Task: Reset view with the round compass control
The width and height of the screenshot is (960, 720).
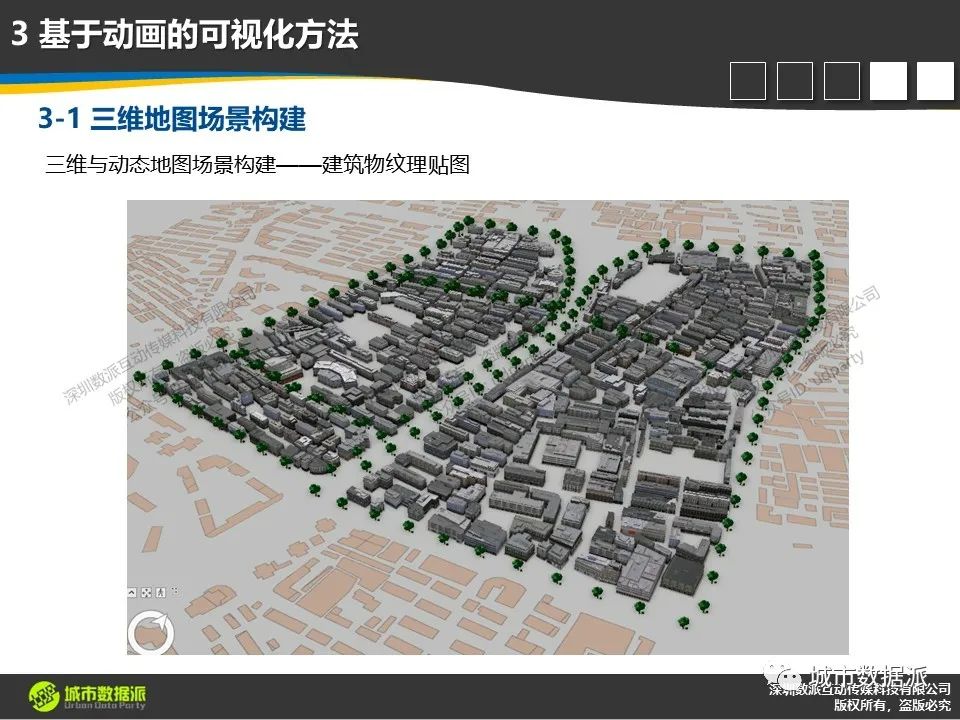Action: pyautogui.click(x=151, y=632)
